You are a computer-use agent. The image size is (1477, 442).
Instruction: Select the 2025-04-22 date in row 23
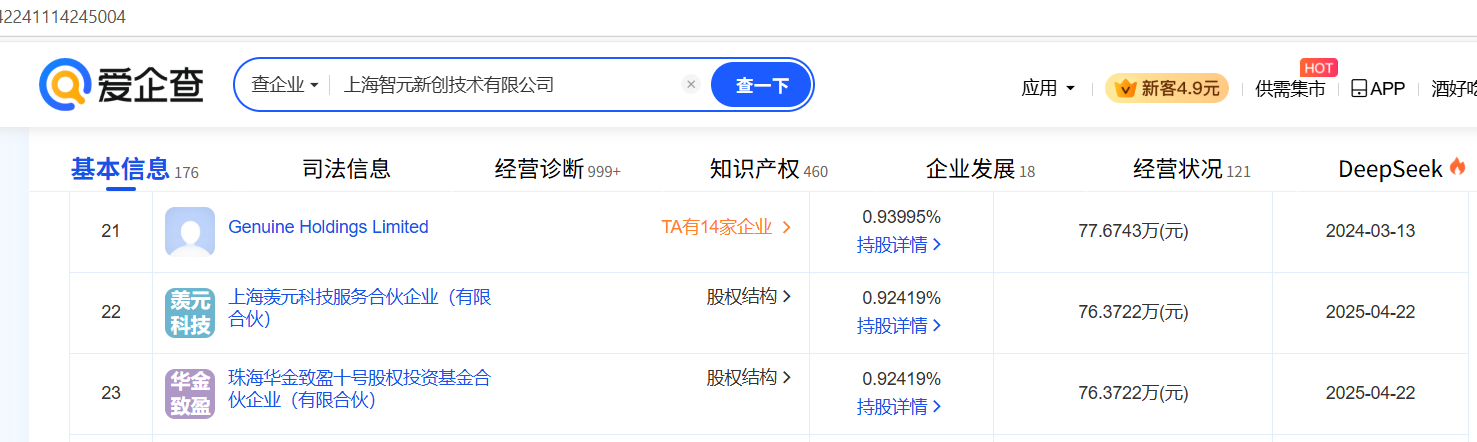(x=1370, y=393)
